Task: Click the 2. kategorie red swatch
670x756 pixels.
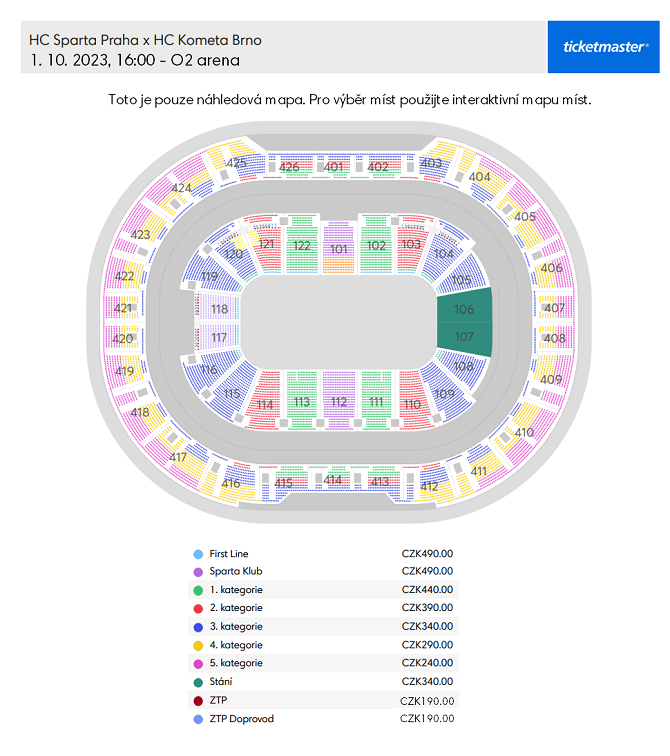Action: pyautogui.click(x=198, y=608)
